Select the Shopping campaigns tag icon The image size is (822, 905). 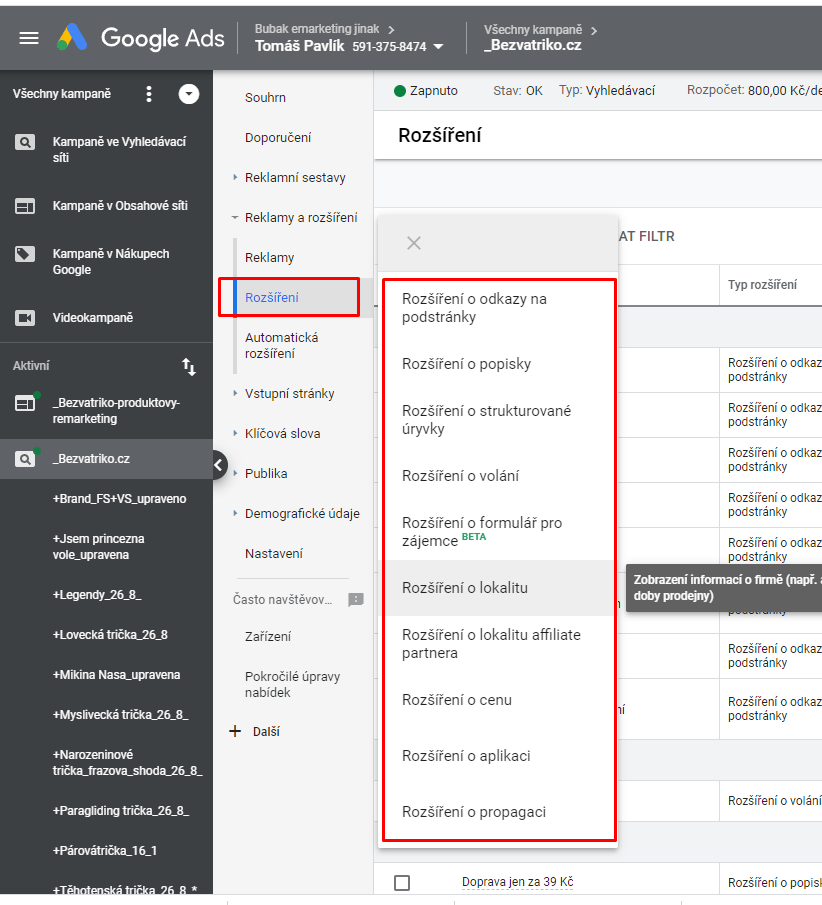(25, 254)
